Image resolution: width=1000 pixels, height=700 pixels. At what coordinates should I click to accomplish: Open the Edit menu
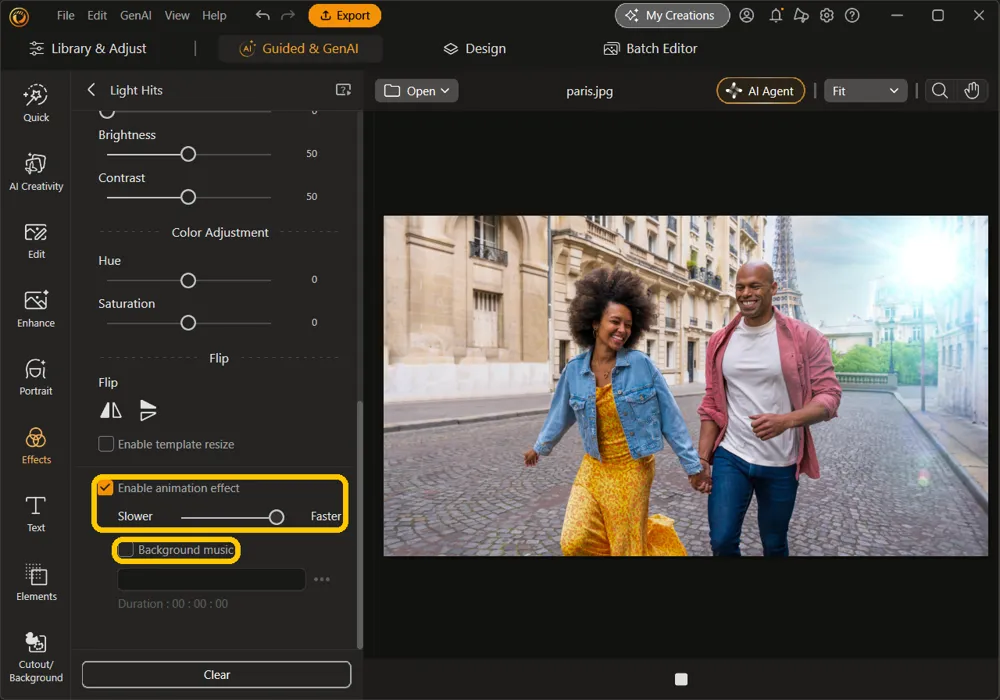97,15
